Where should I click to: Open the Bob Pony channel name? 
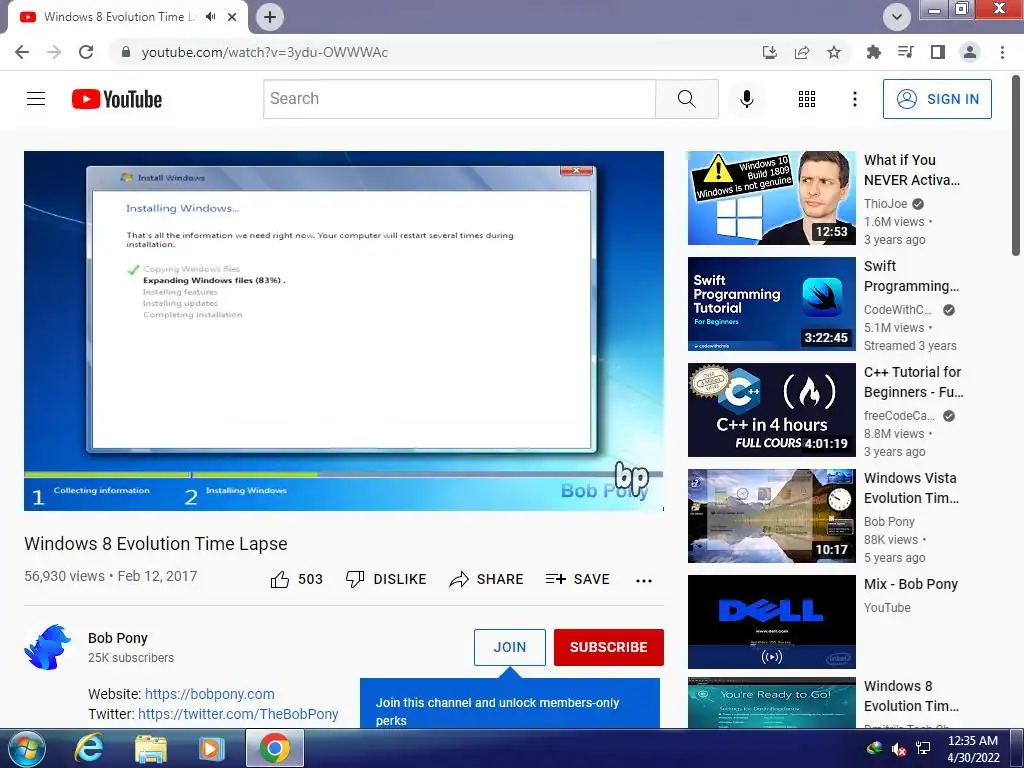(x=118, y=638)
